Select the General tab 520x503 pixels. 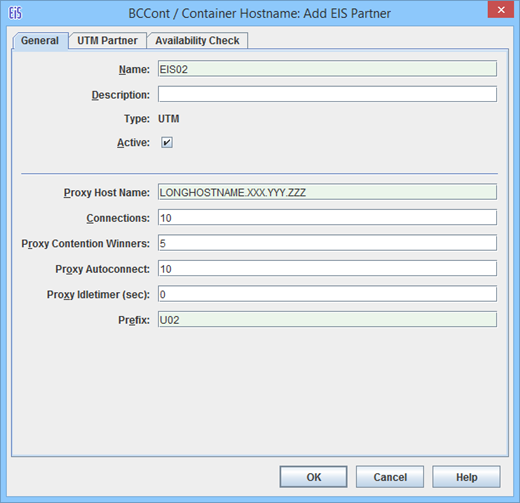(40, 41)
